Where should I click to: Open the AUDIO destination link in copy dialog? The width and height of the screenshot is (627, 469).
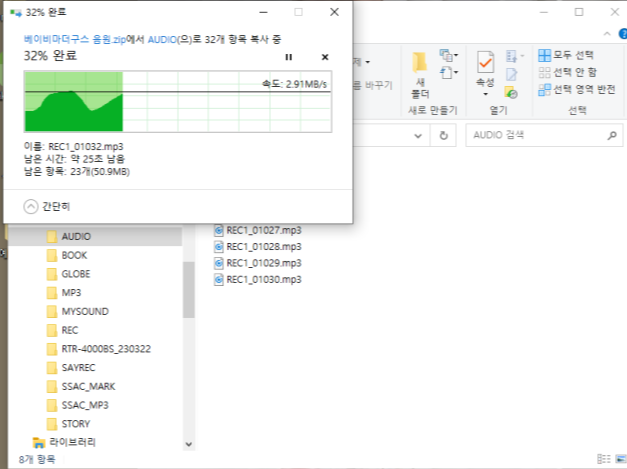(162, 39)
